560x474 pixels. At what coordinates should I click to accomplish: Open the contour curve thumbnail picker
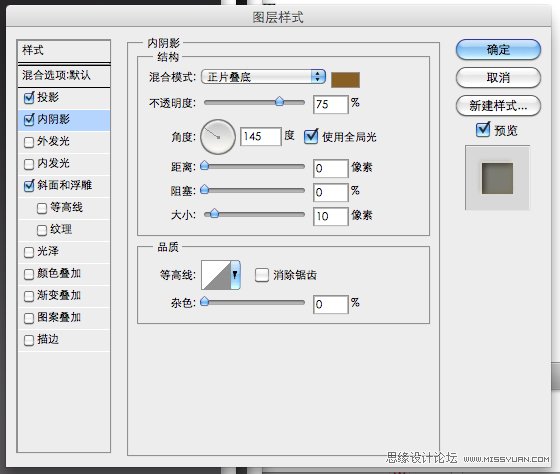216,275
